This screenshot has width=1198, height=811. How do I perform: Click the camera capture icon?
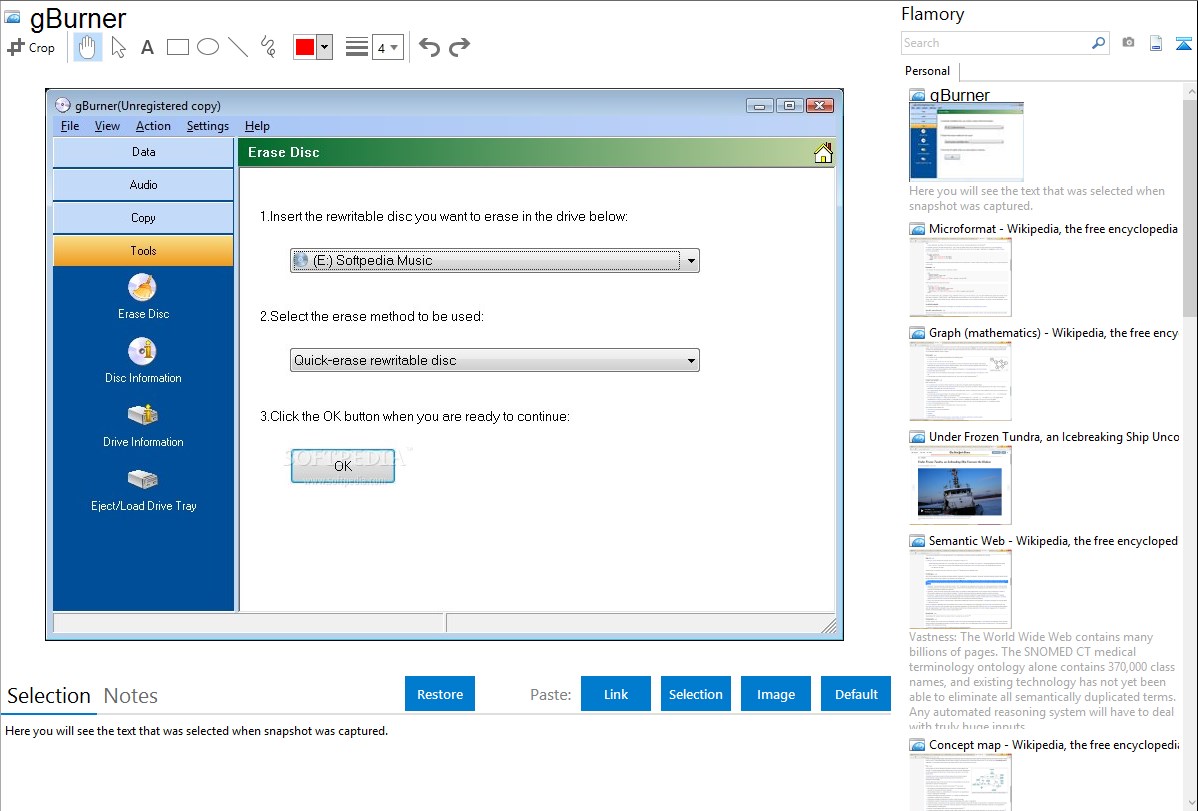click(x=1128, y=43)
